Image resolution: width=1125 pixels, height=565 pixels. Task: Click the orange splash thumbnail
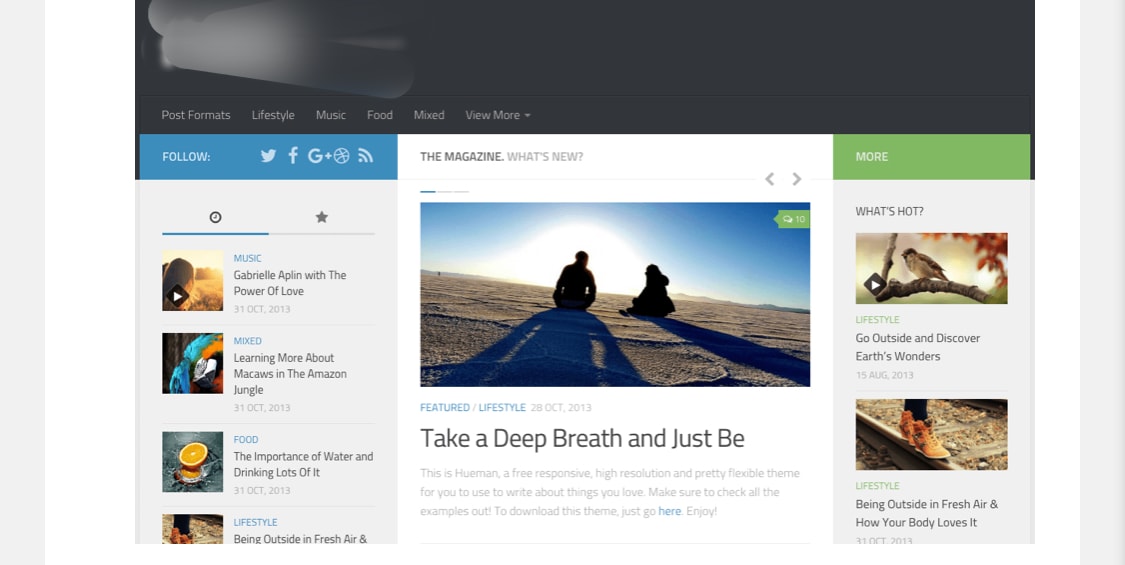pos(192,462)
